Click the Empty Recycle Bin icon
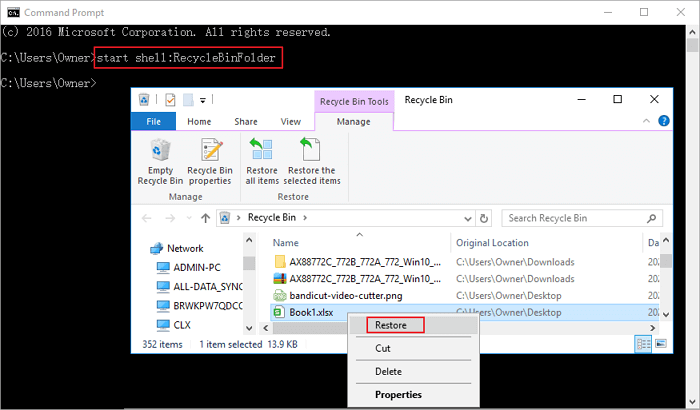Image resolution: width=700 pixels, height=410 pixels. tap(160, 161)
